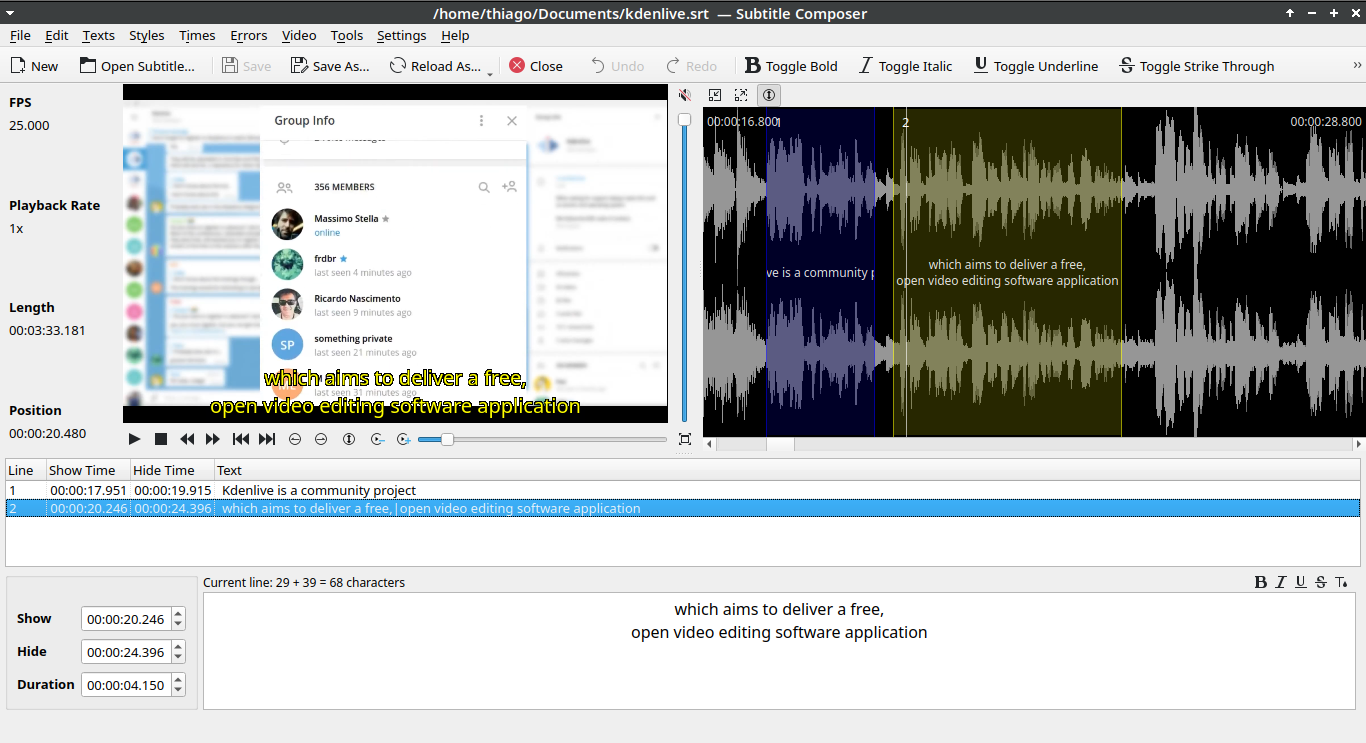Decrease Show time with down arrow

pyautogui.click(x=178, y=625)
